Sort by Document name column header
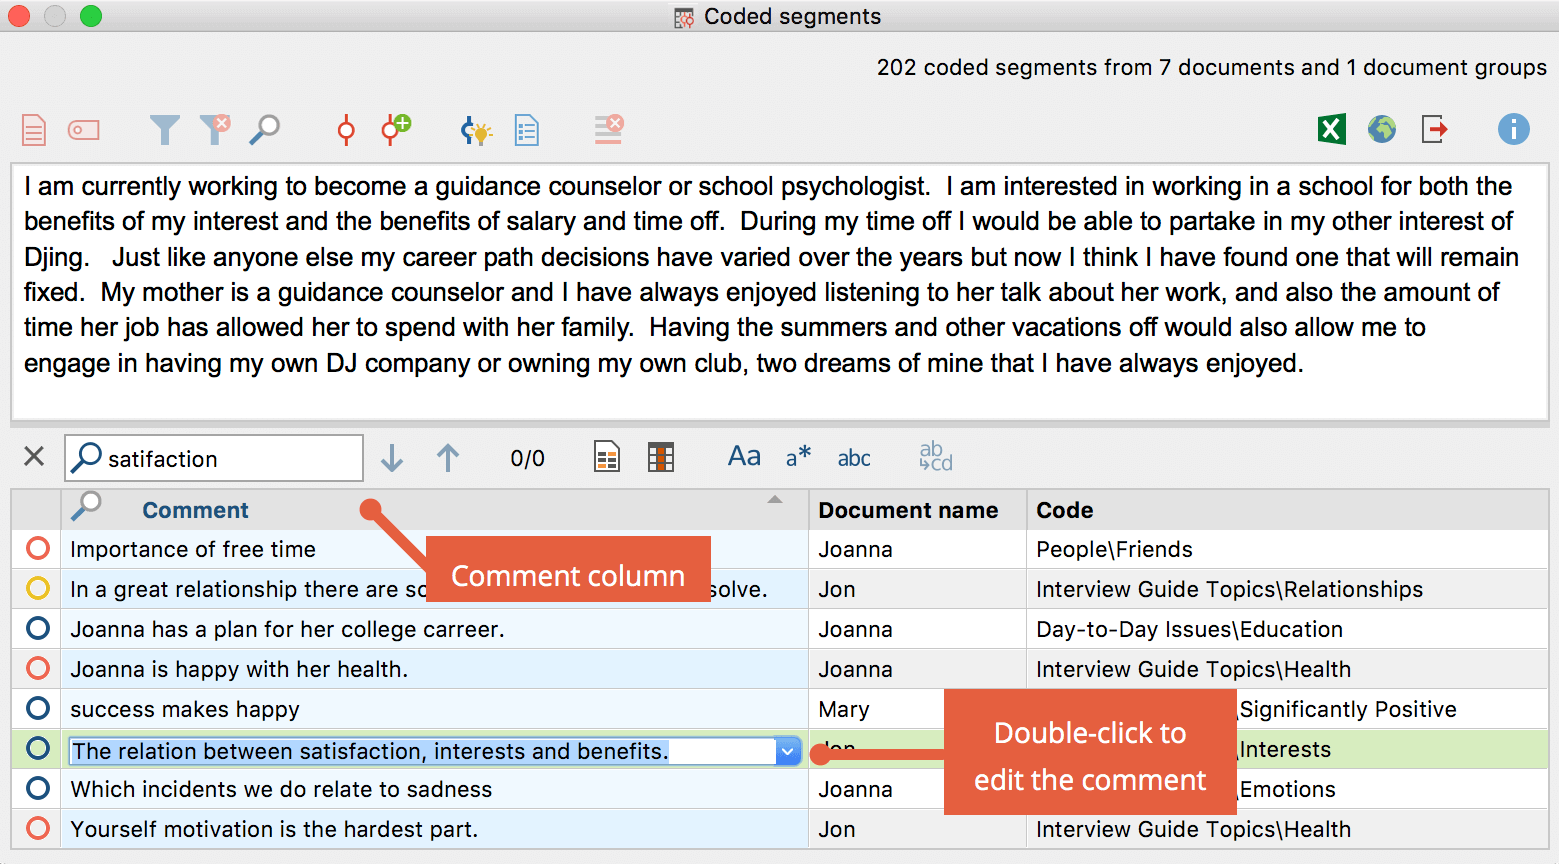 [908, 510]
